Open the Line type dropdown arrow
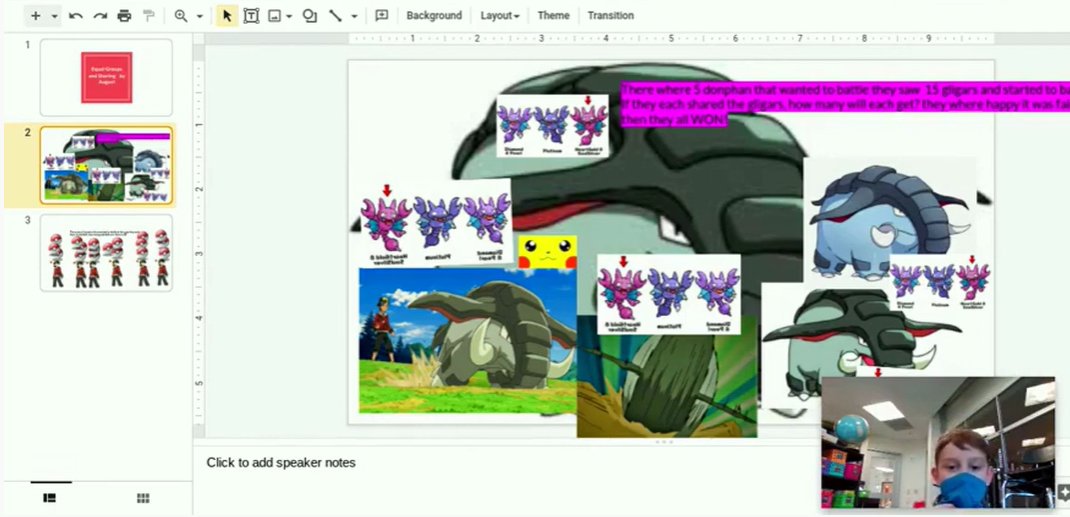 (x=353, y=16)
